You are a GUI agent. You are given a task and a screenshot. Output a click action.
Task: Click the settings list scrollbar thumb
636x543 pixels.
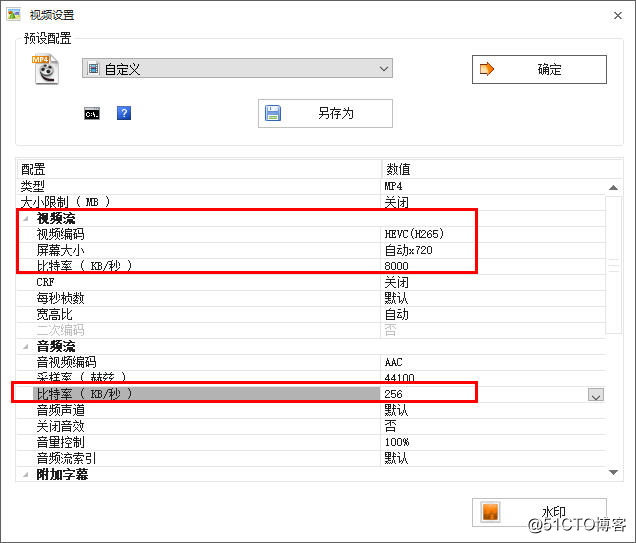click(614, 265)
